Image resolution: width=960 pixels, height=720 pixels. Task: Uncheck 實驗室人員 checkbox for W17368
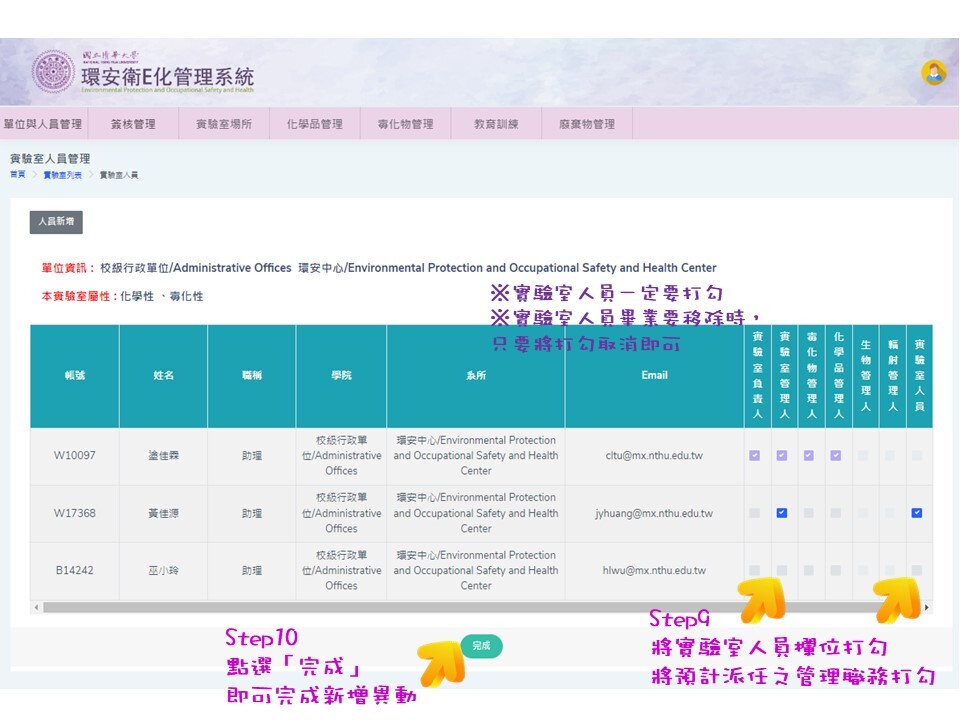pos(917,513)
